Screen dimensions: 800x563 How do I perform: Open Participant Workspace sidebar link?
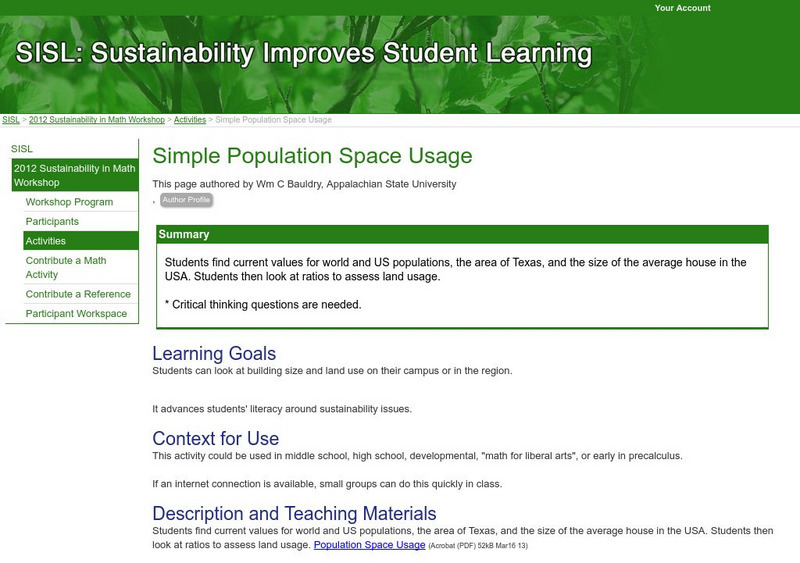pyautogui.click(x=76, y=313)
